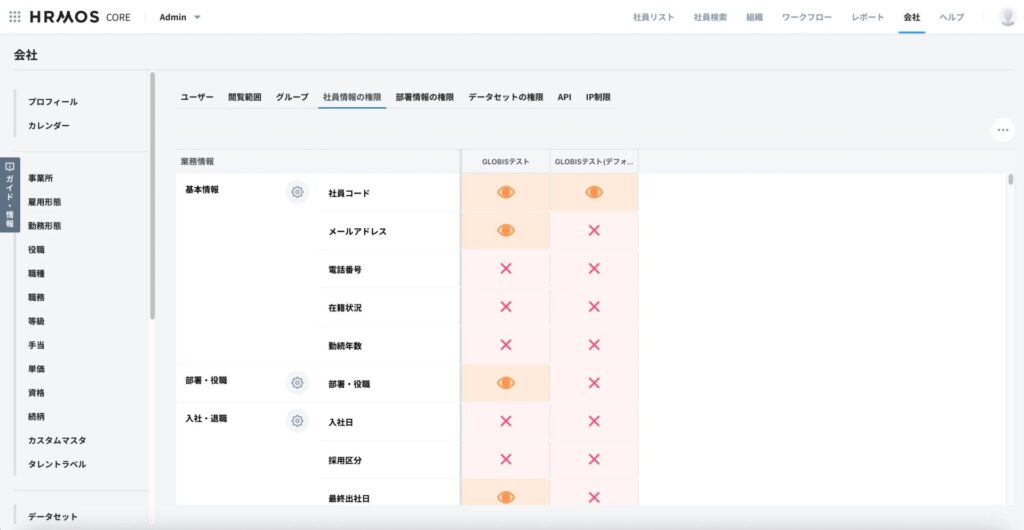Open the three-dot more options menu
The image size is (1024, 530).
point(1002,130)
